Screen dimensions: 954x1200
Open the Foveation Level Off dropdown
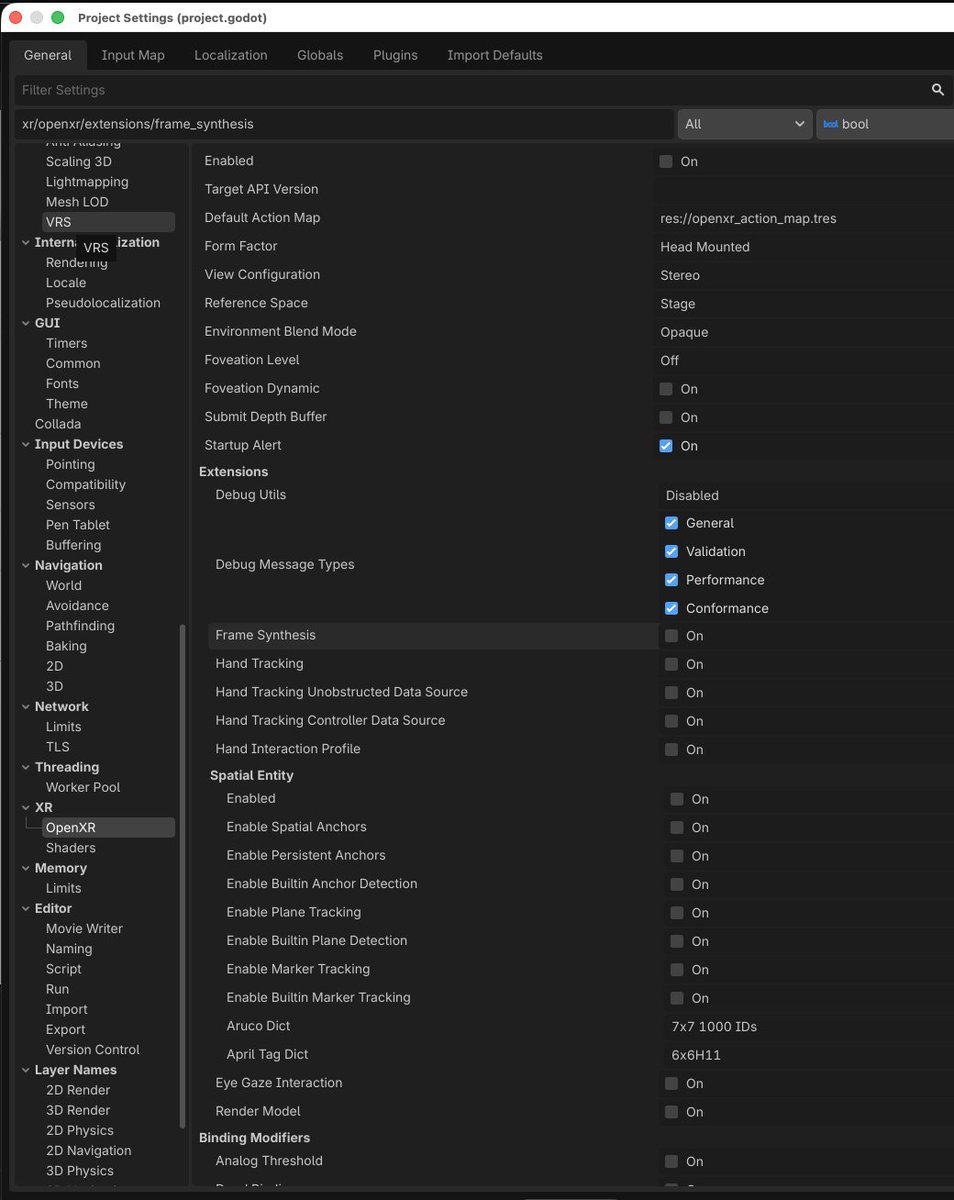pyautogui.click(x=803, y=360)
